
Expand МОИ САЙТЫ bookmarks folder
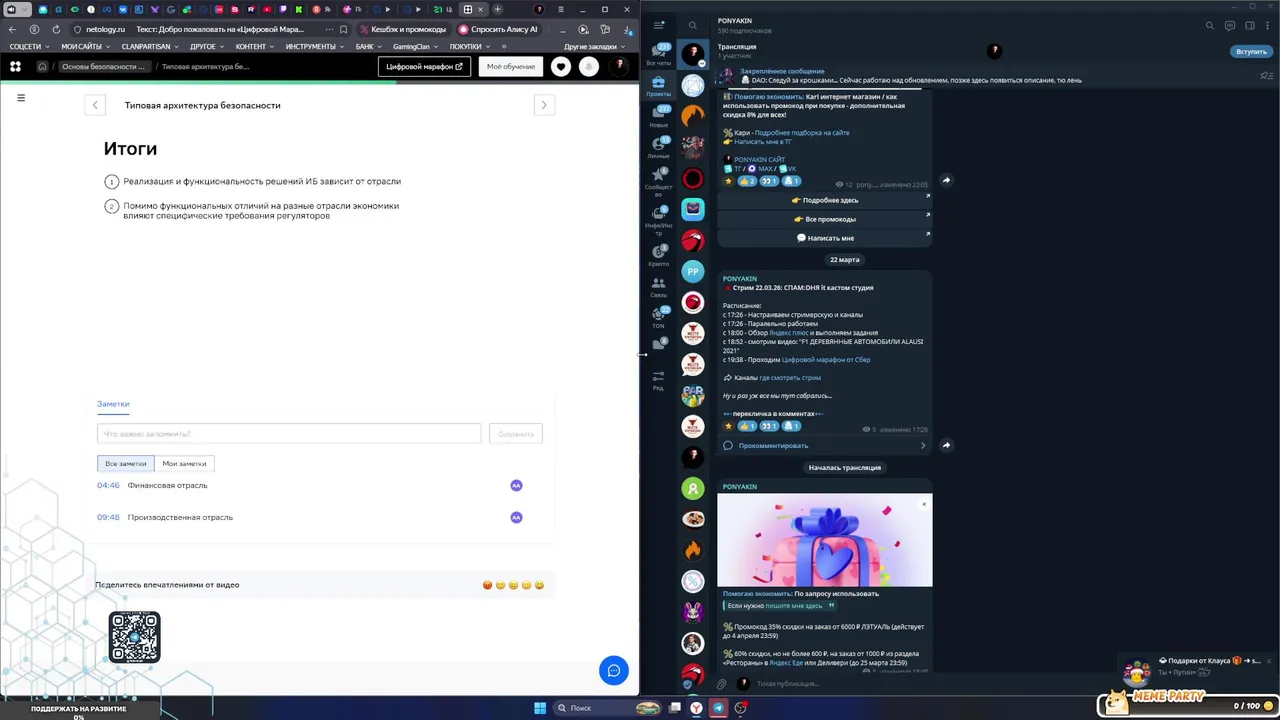(86, 46)
